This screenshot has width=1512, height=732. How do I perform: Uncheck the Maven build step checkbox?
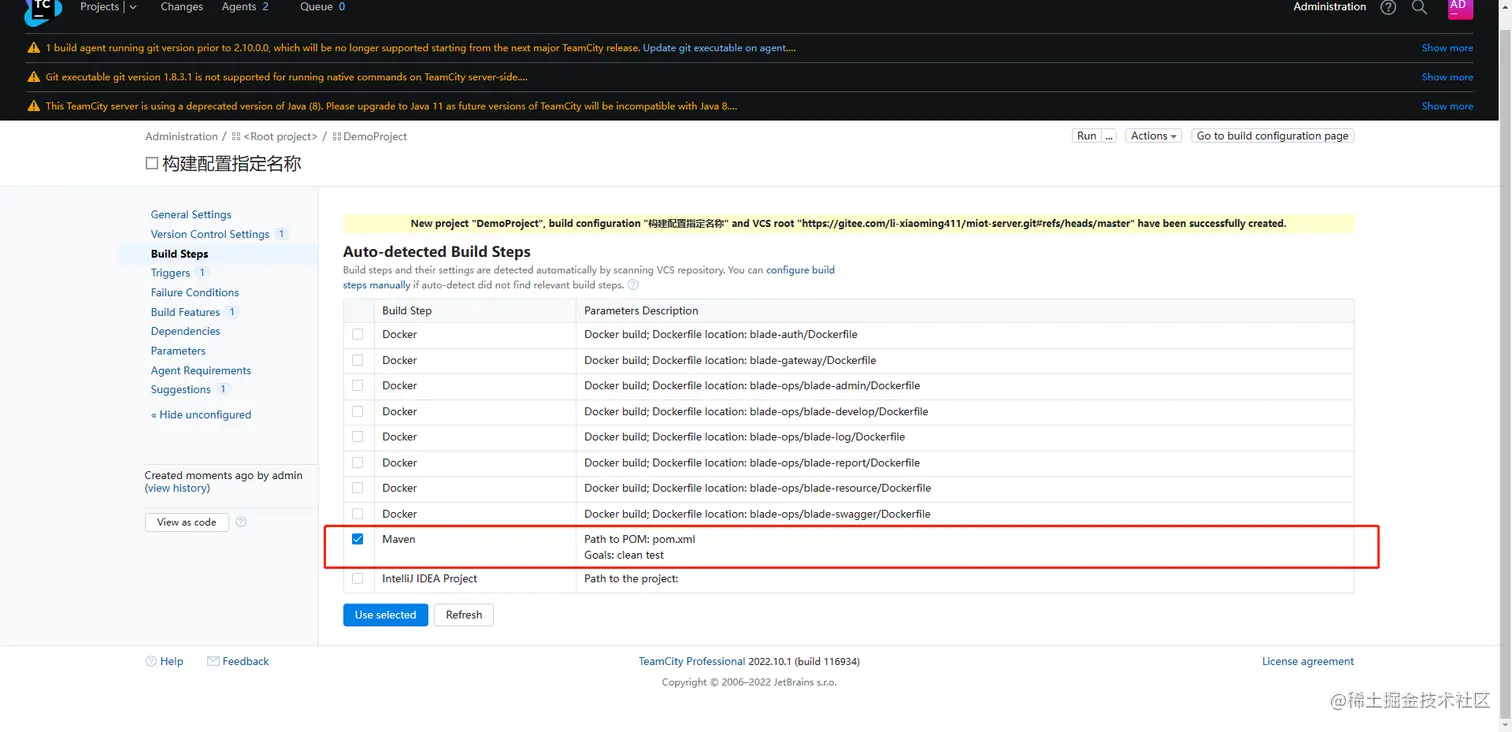(x=358, y=539)
